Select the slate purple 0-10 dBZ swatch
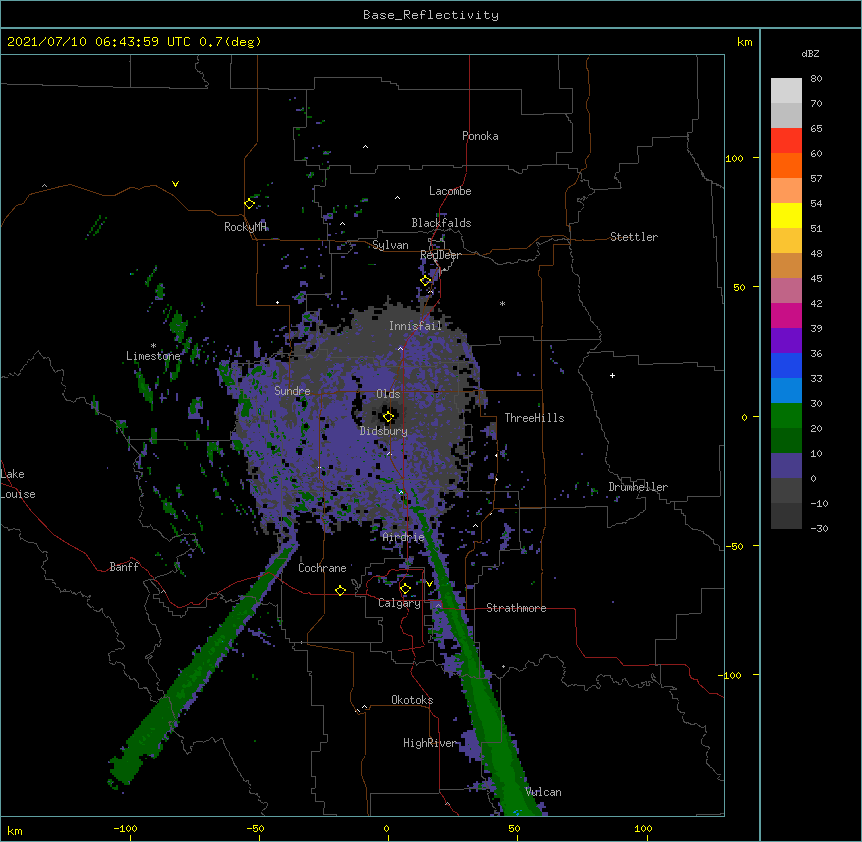The height and width of the screenshot is (842, 862). [x=786, y=466]
